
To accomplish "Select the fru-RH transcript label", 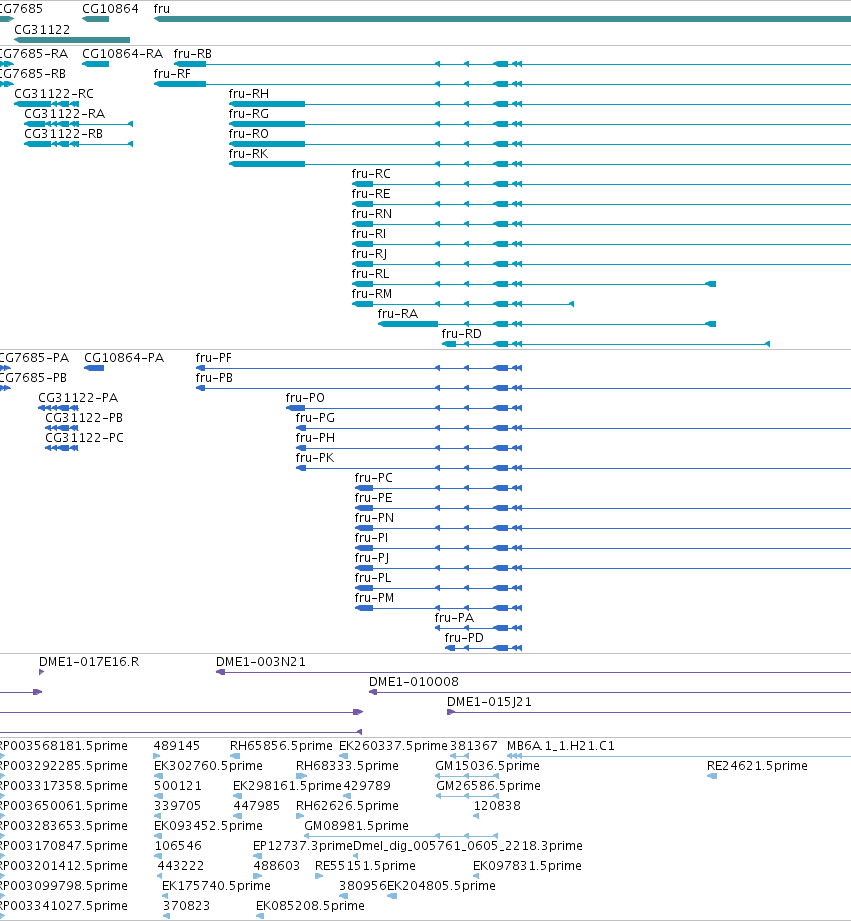I will (248, 94).
